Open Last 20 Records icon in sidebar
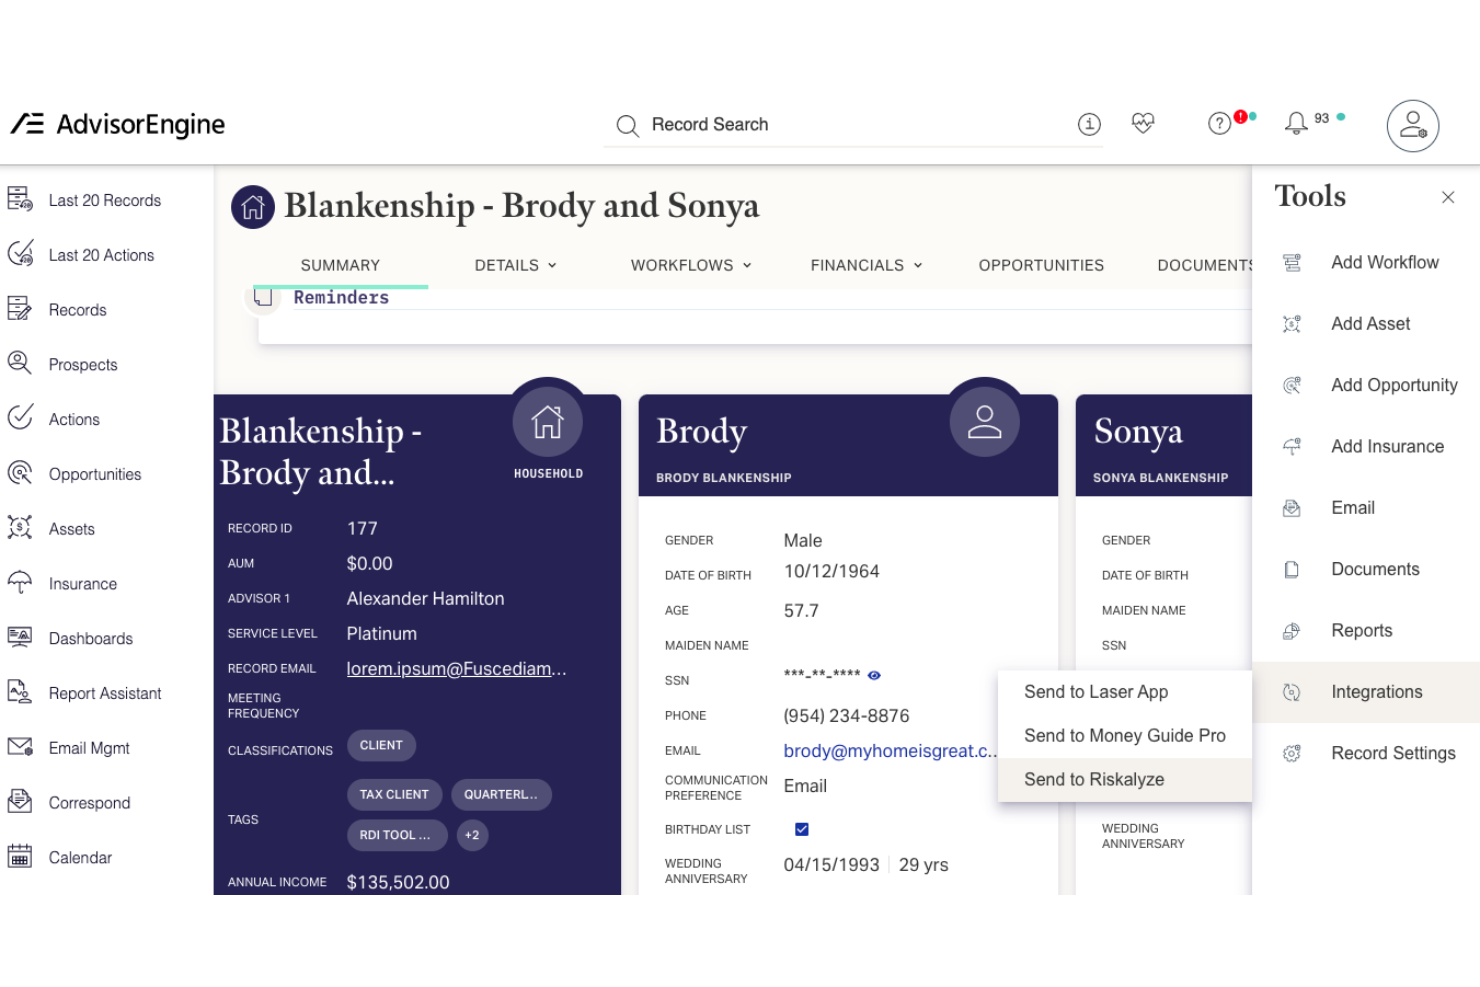Viewport: 1480px width, 987px height. click(20, 199)
